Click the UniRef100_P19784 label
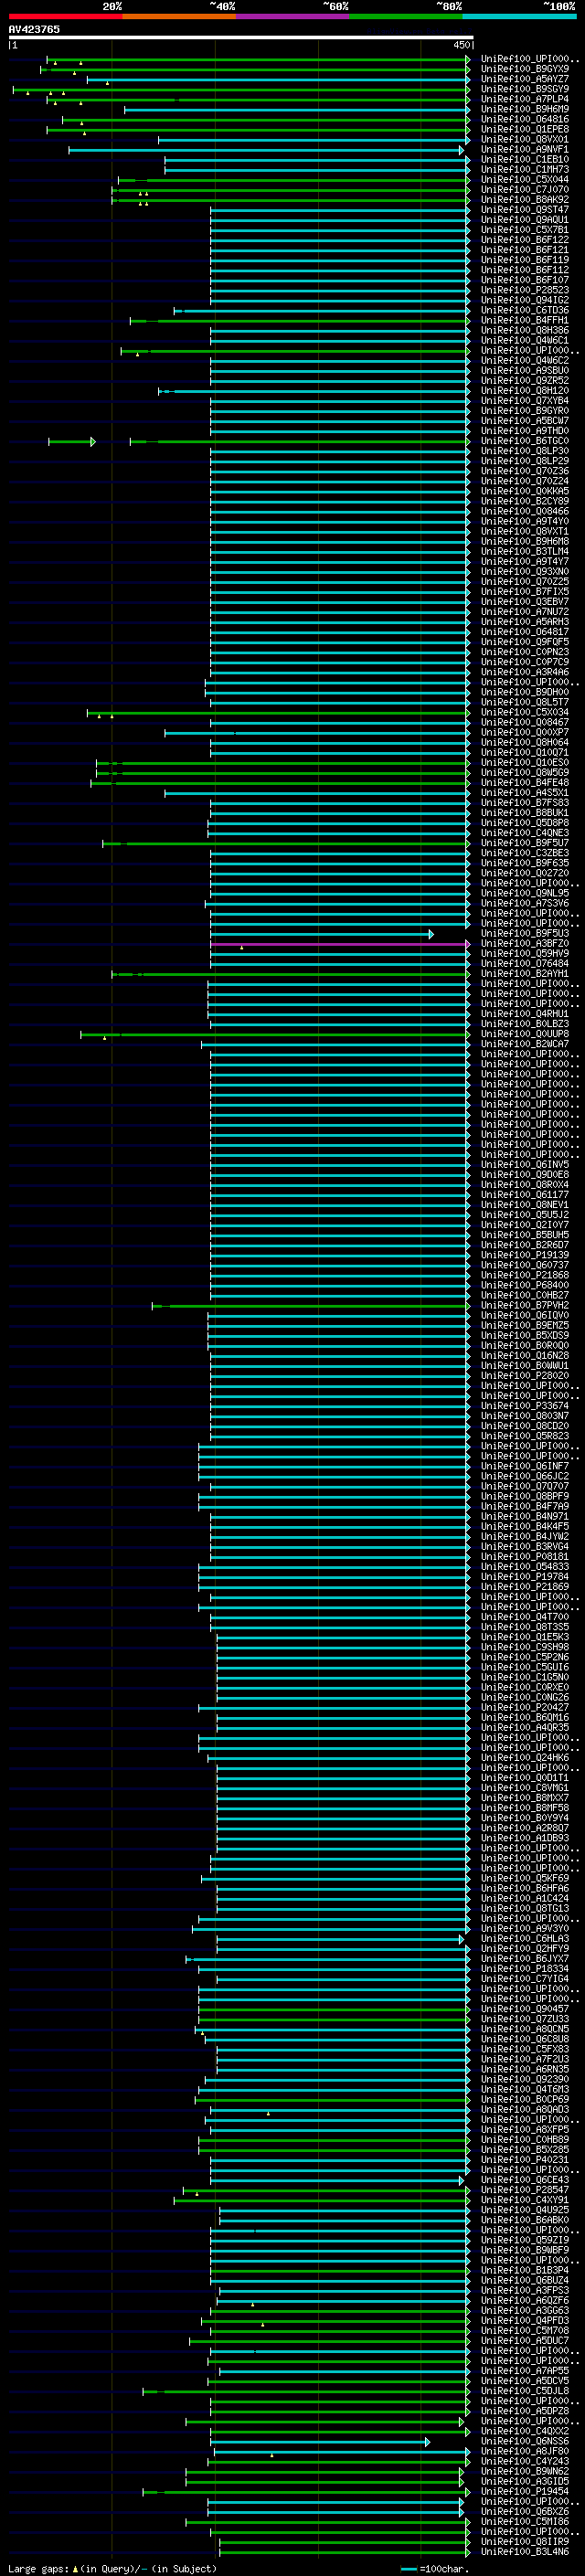This screenshot has height=2576, width=585. [x=525, y=1577]
